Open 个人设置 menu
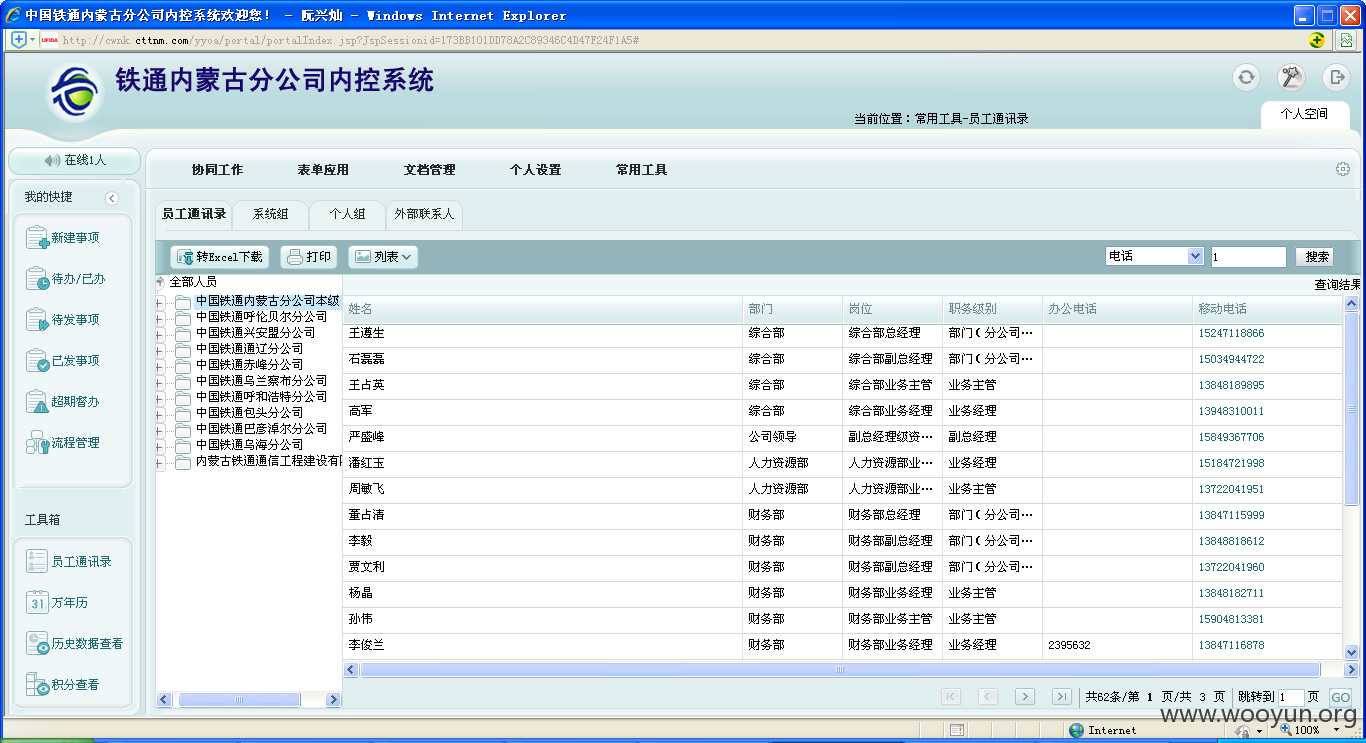The height and width of the screenshot is (743, 1366). click(x=535, y=170)
